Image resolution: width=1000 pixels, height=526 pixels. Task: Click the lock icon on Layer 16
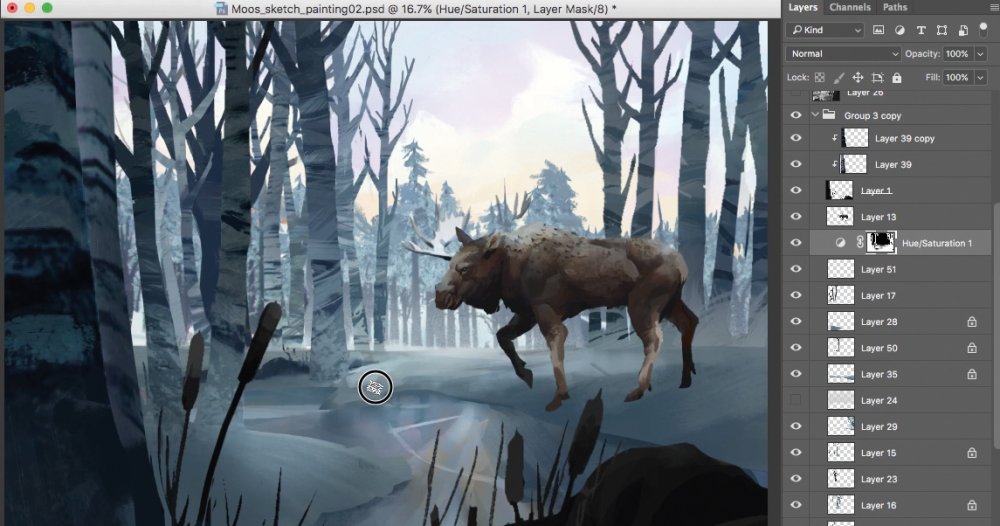(x=971, y=505)
